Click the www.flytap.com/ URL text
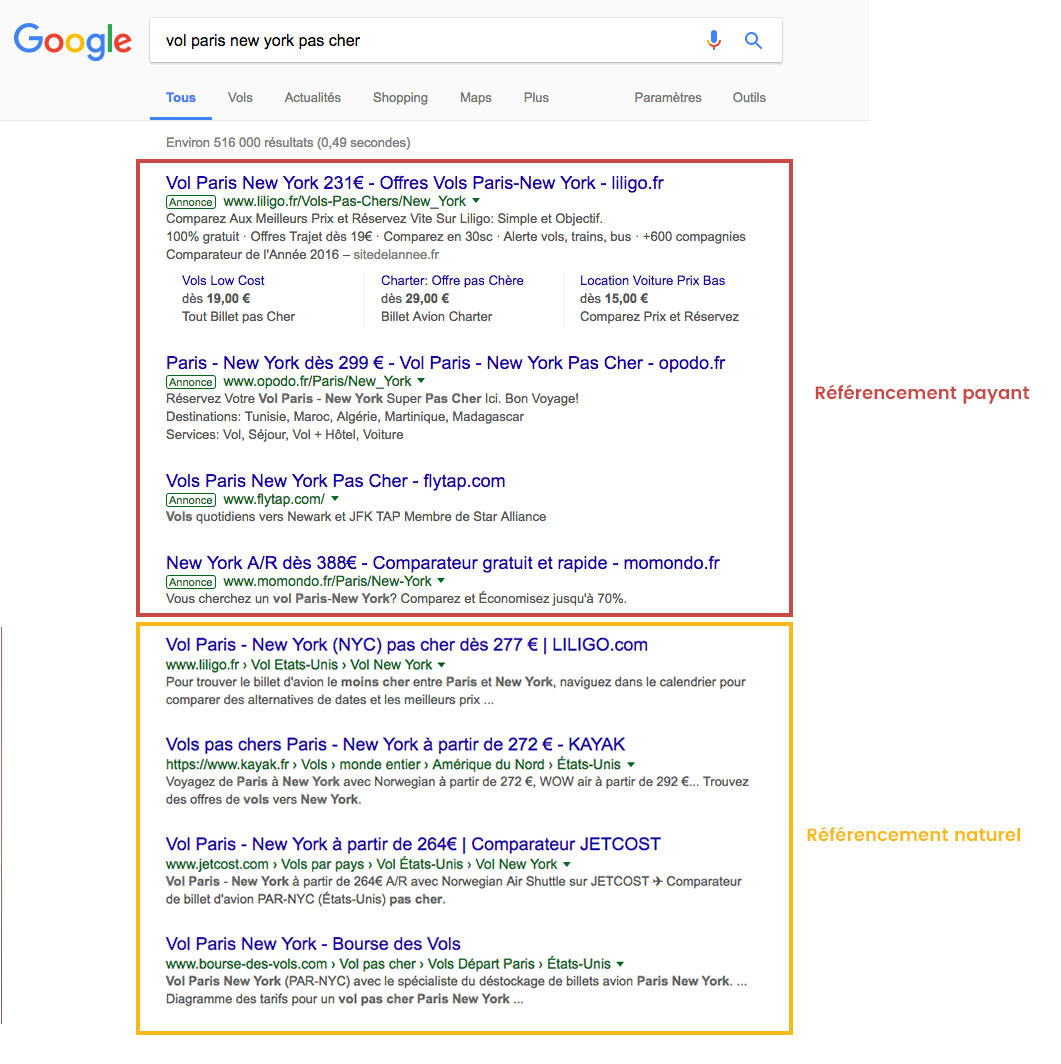Screen dimensions: 1061x1064 [x=274, y=499]
